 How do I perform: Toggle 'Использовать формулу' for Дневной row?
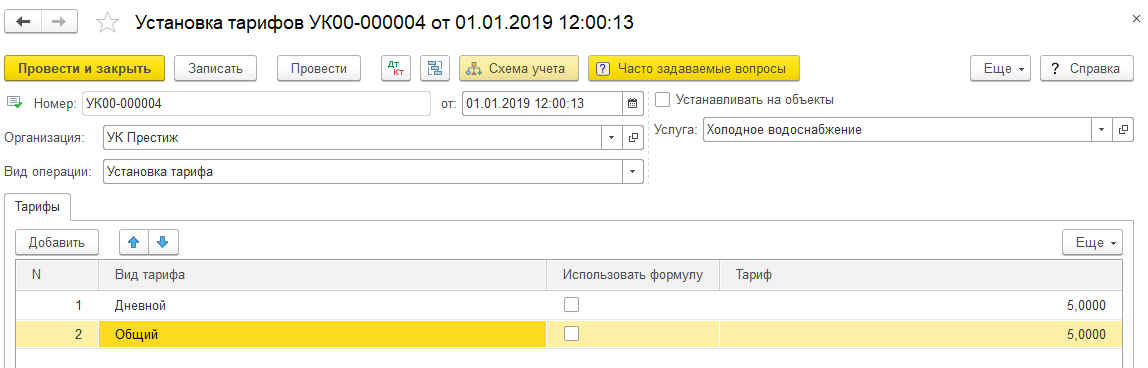tap(571, 304)
